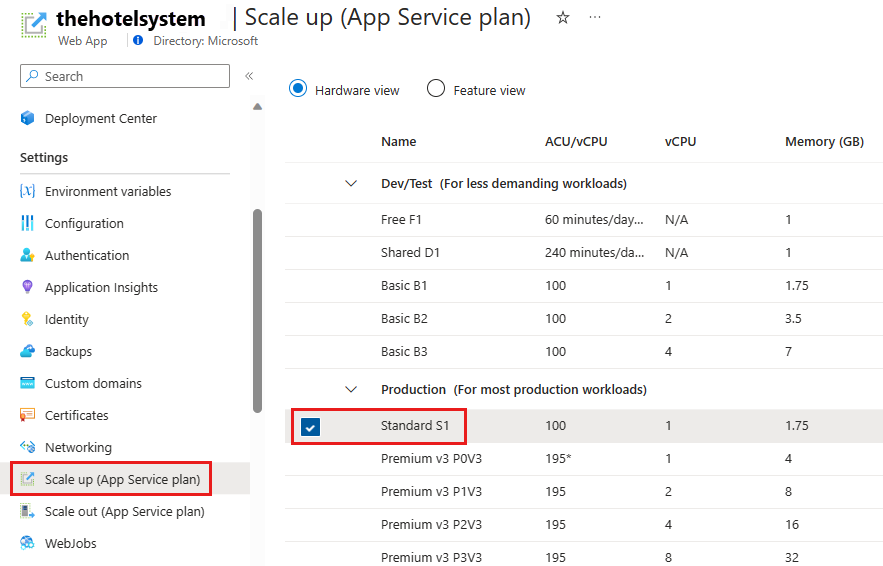Select the Basic B3 plan row
The width and height of the screenshot is (883, 566).
(x=584, y=351)
